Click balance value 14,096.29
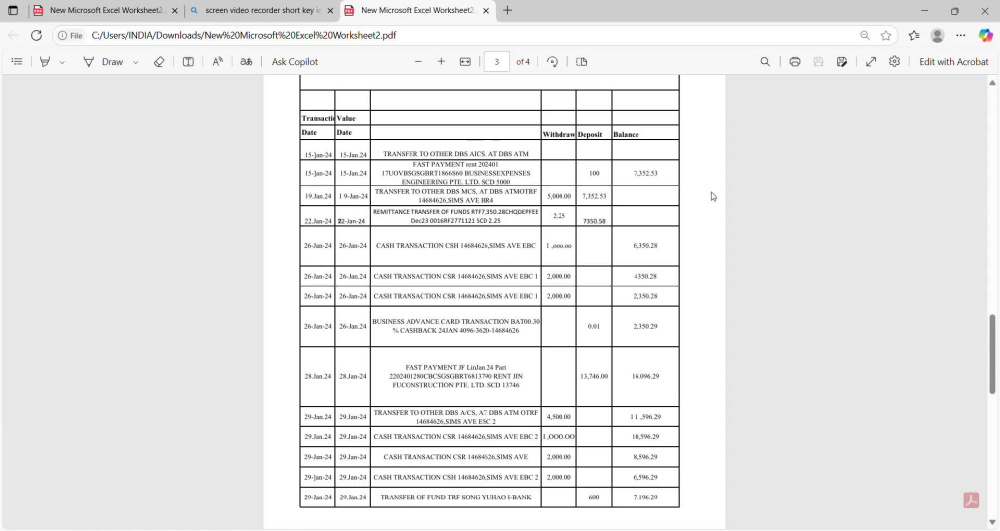This screenshot has height=531, width=1000. pyautogui.click(x=645, y=377)
